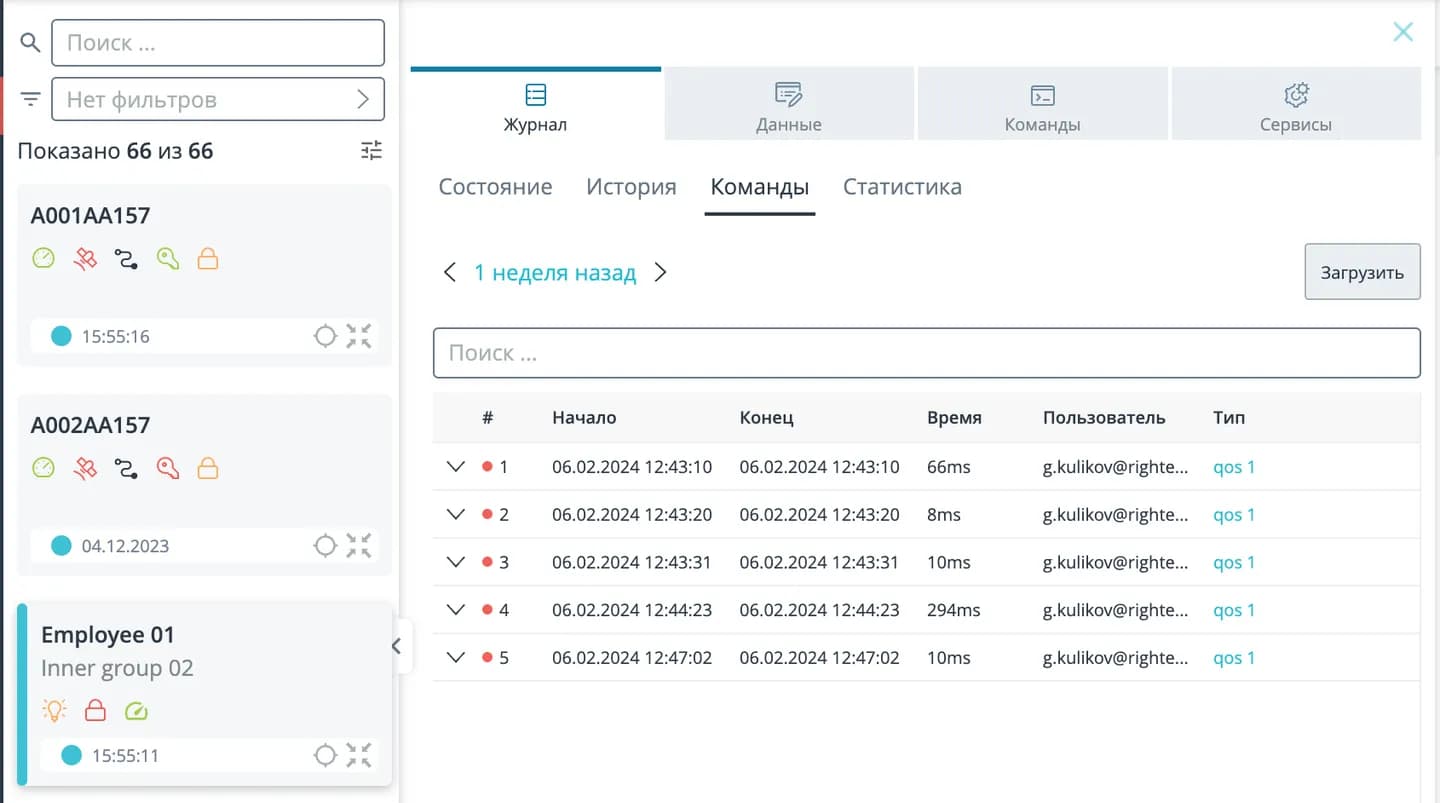
Task: Click the Загрузить button
Action: point(1362,272)
